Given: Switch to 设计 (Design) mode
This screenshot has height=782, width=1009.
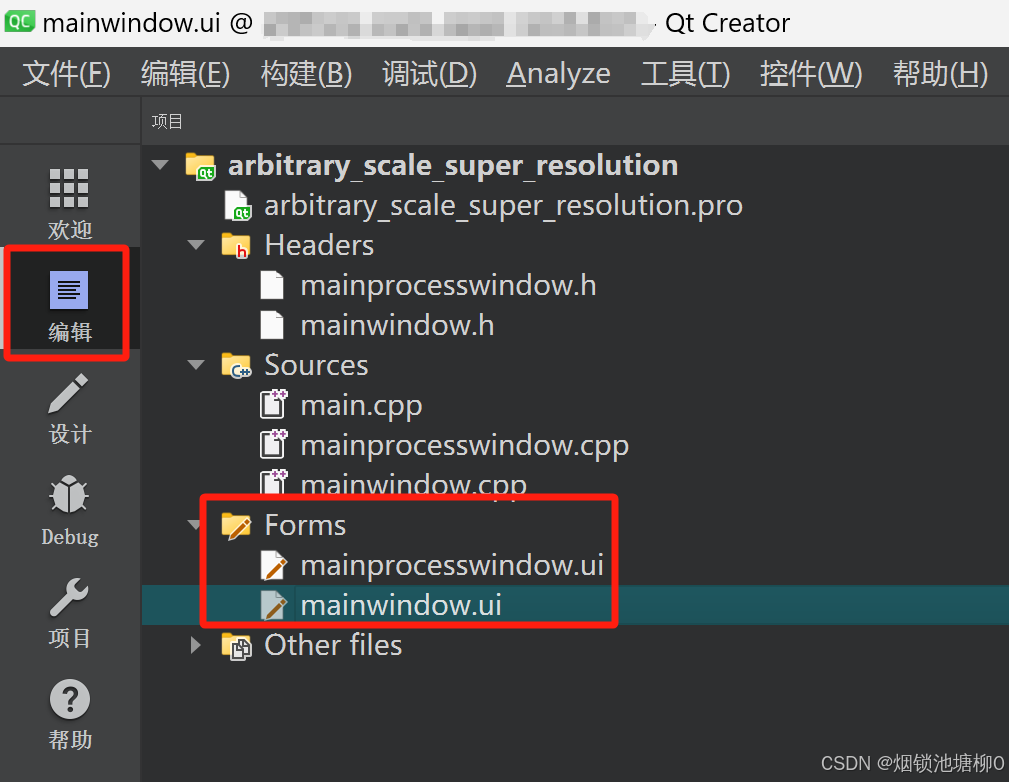Looking at the screenshot, I should 69,408.
